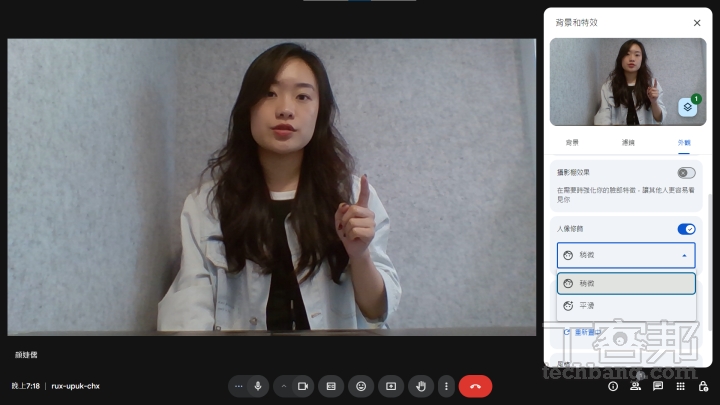Show the participants list
Viewport: 720px width, 405px height.
coord(636,386)
